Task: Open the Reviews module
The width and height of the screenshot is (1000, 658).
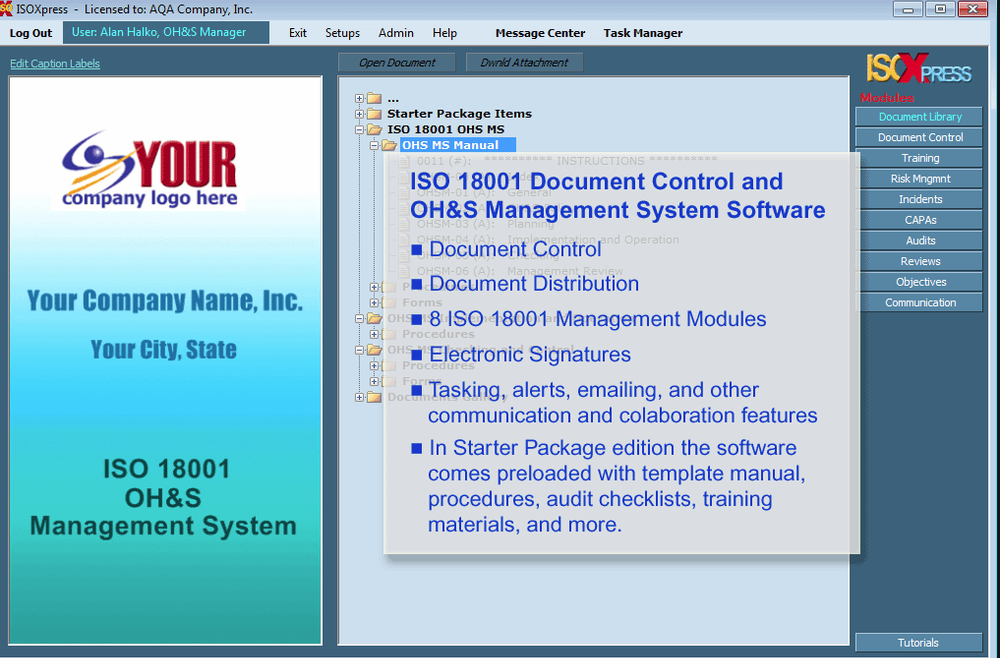Action: pyautogui.click(x=919, y=261)
